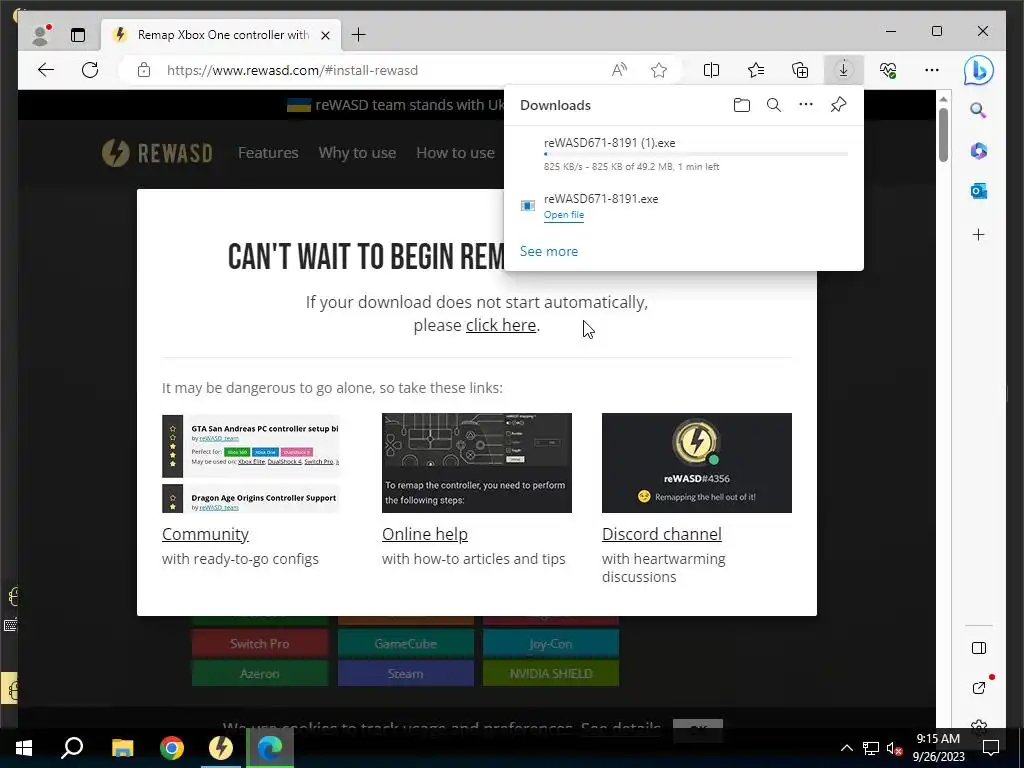Viewport: 1024px width, 768px height.
Task: Click the NVIDIA SHIELD button
Action: pos(551,673)
